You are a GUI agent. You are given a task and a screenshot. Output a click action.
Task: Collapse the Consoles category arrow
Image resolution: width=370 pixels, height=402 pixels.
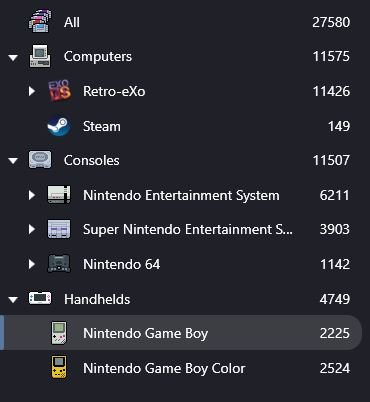coord(13,161)
